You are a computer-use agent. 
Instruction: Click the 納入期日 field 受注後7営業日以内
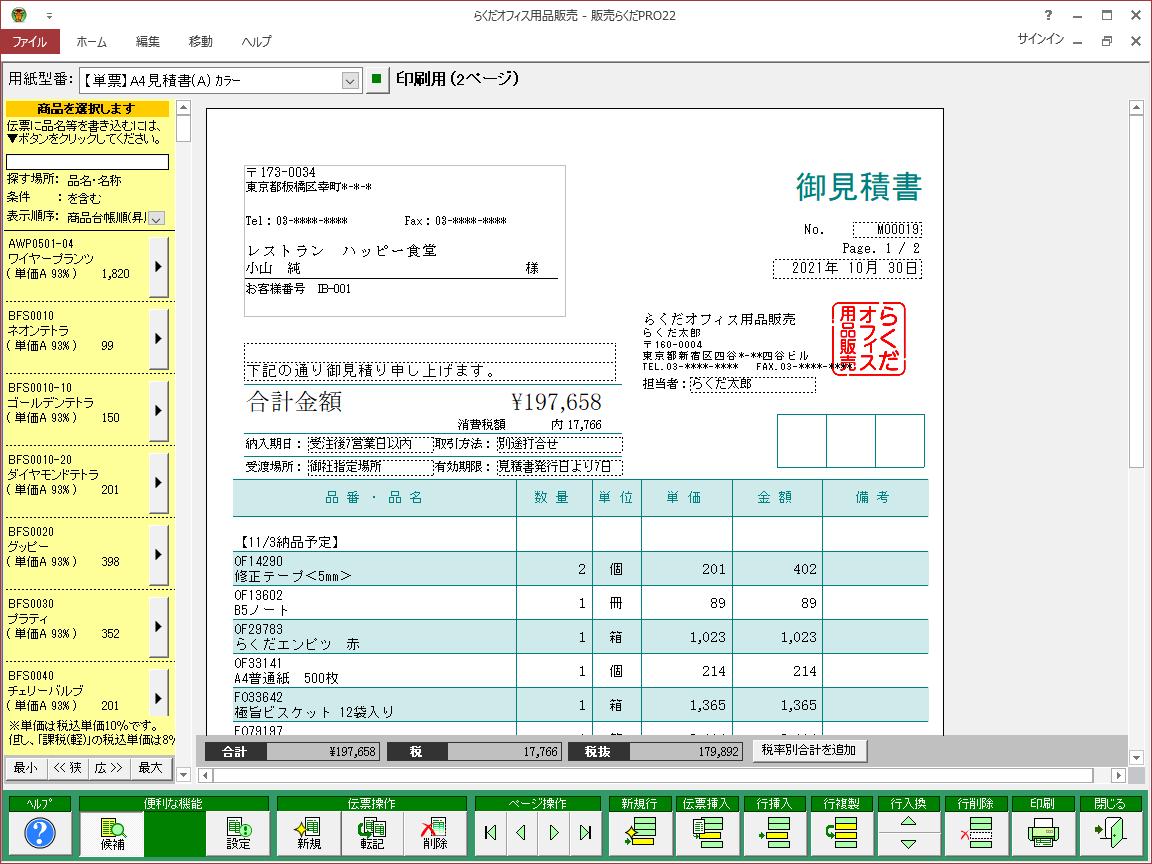(x=370, y=444)
